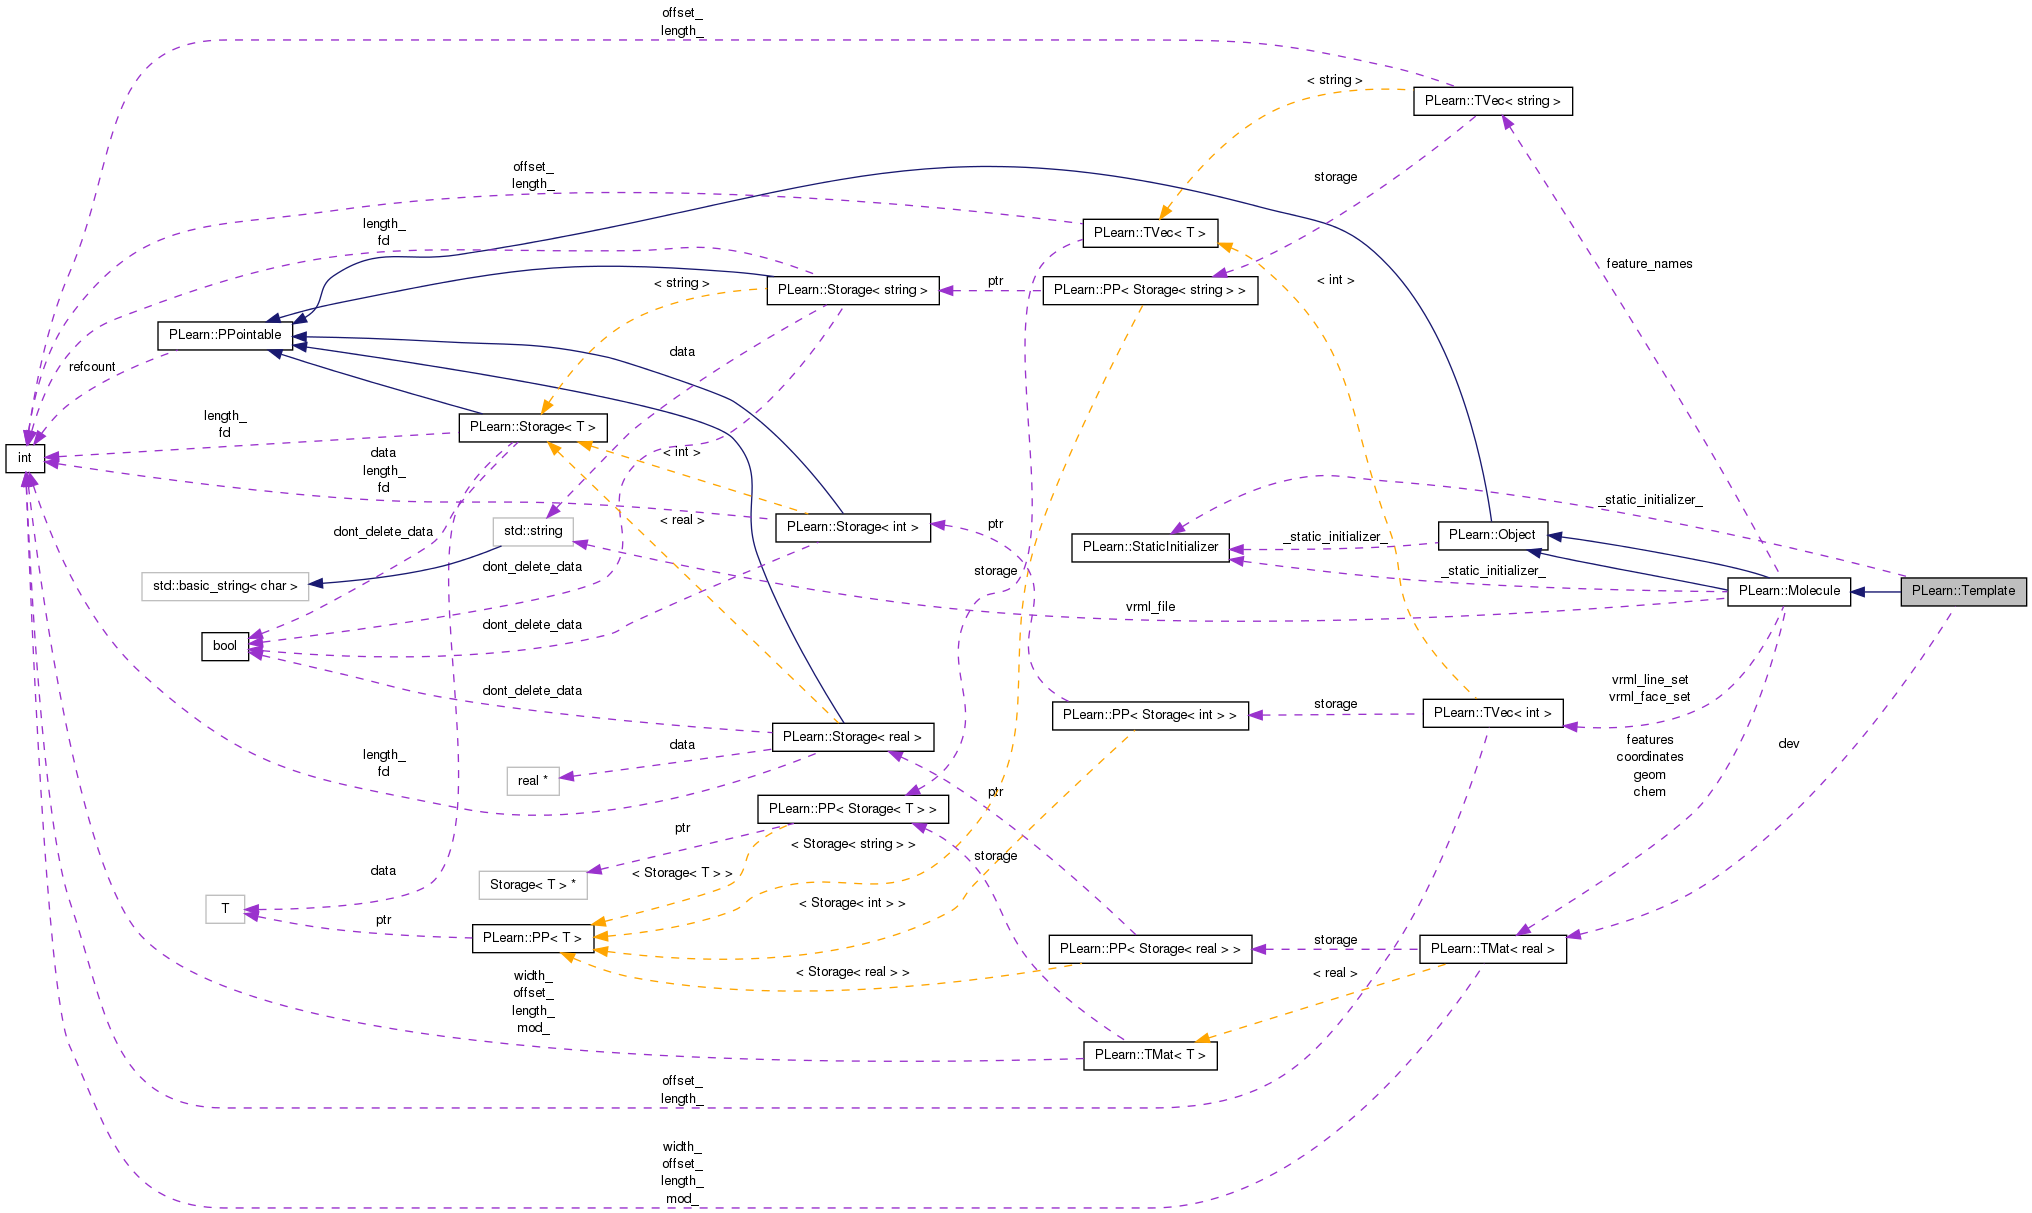Click the feature_names edge label
2032x1213 pixels.
click(x=1649, y=264)
